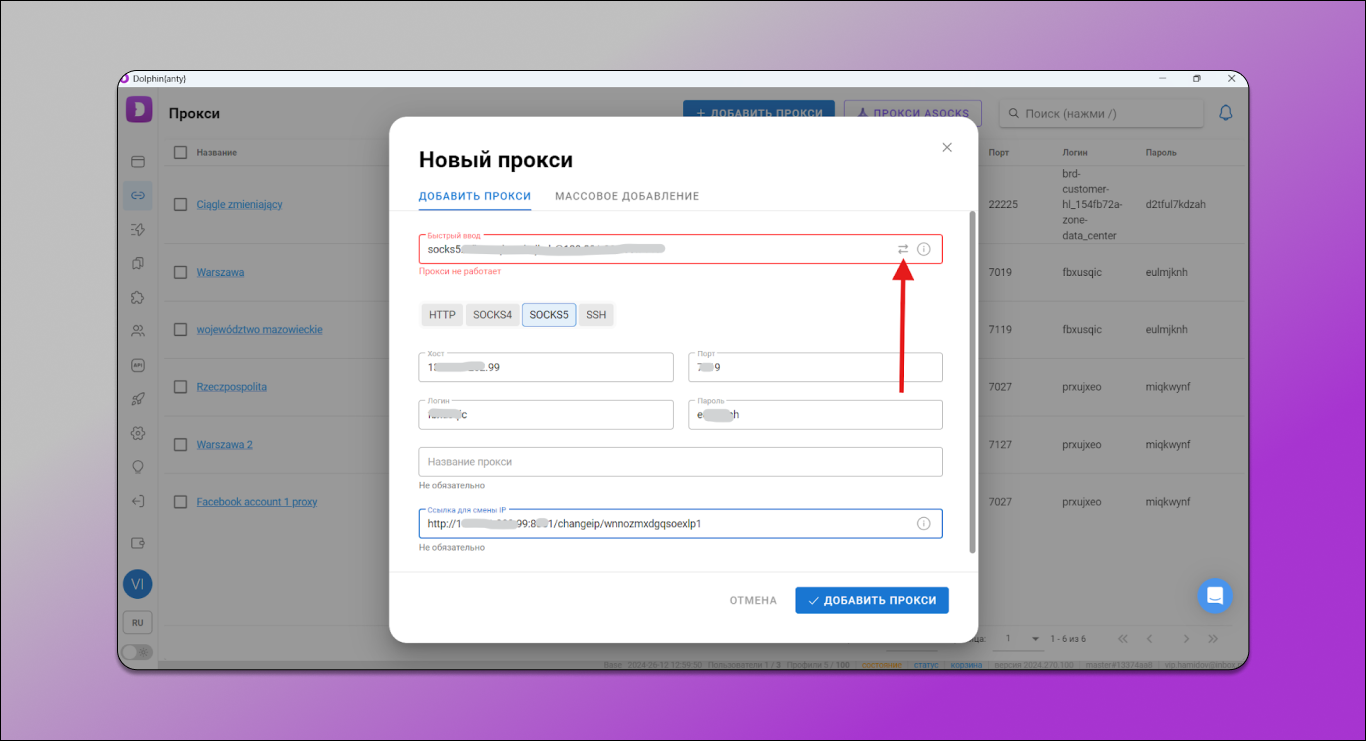Viewport: 1366px width, 741px height.
Task: Open the automation lightning list sidebar icon
Action: [x=138, y=229]
